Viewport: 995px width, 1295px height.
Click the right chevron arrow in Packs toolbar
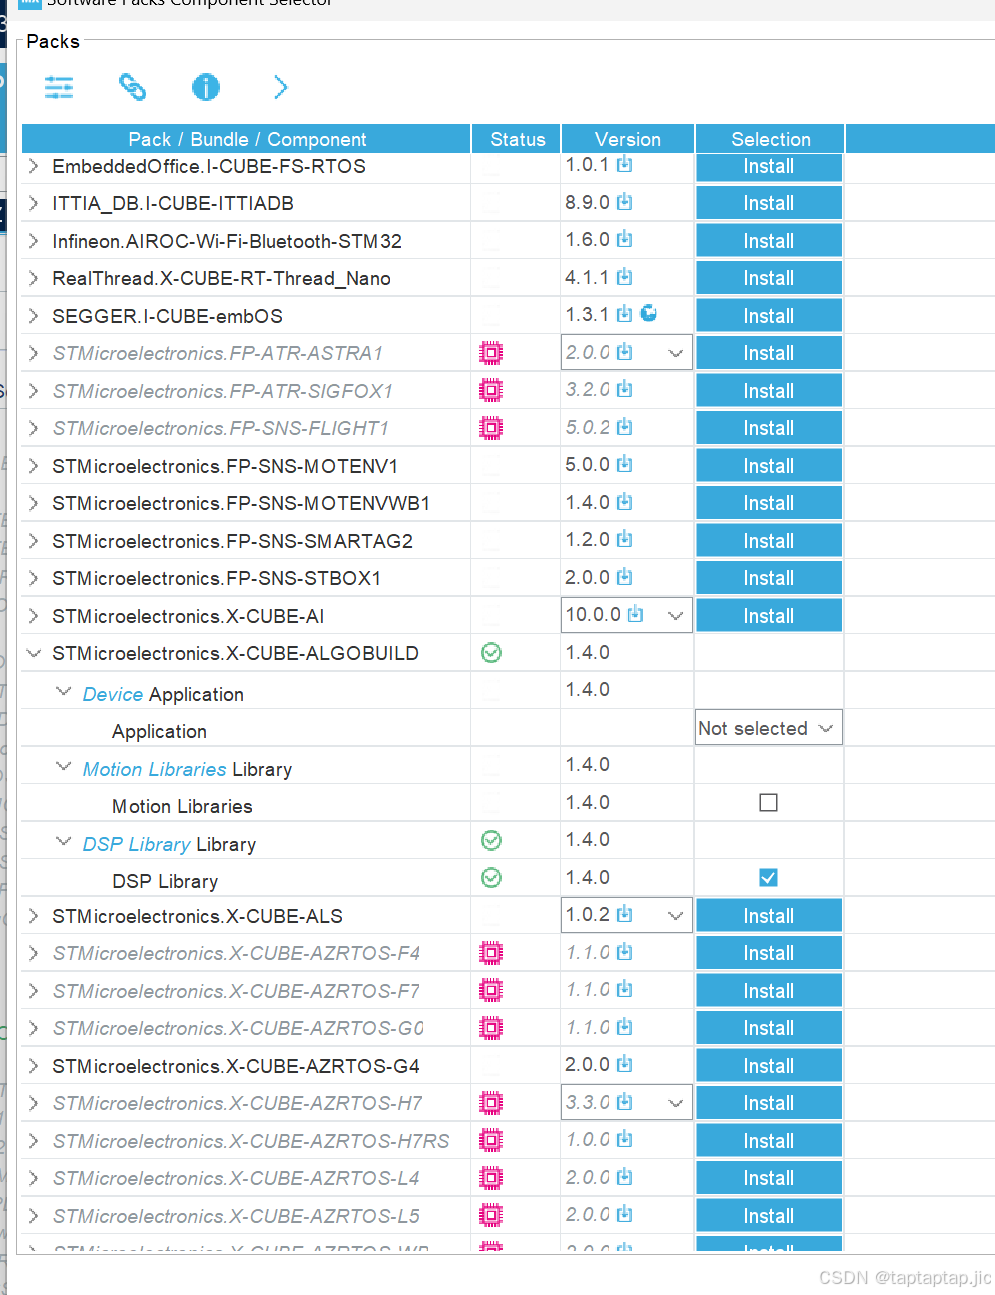pyautogui.click(x=280, y=88)
